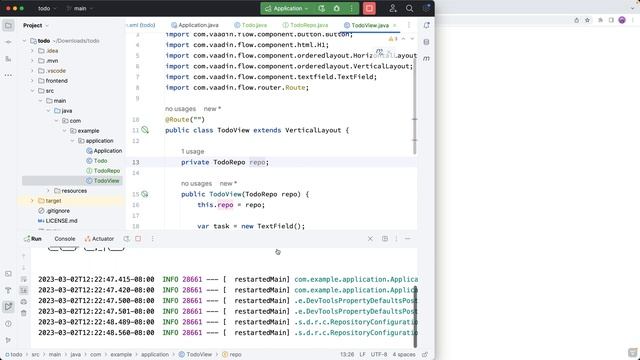Open Maven tool window icon

(x=427, y=59)
